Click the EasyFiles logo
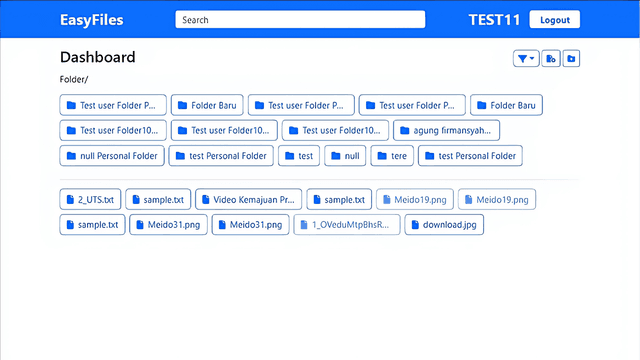The width and height of the screenshot is (640, 360). click(x=91, y=20)
